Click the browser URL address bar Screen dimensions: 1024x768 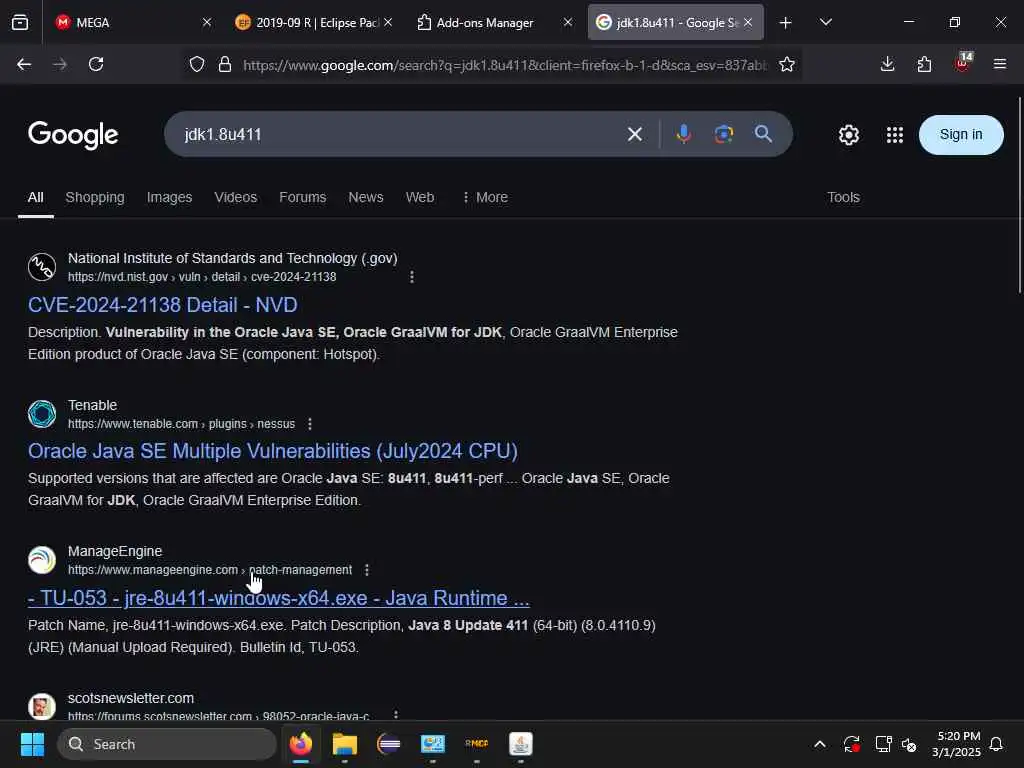pyautogui.click(x=505, y=65)
